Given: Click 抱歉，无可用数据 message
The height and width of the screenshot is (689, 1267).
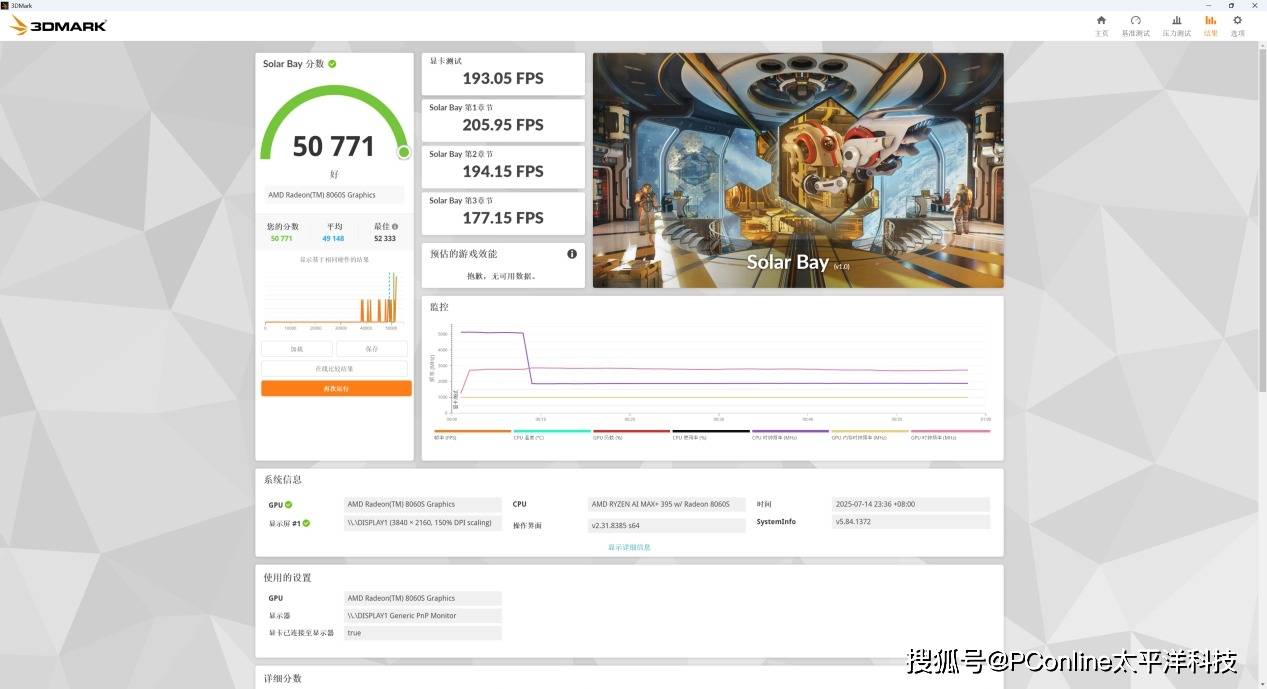Looking at the screenshot, I should pyautogui.click(x=502, y=276).
